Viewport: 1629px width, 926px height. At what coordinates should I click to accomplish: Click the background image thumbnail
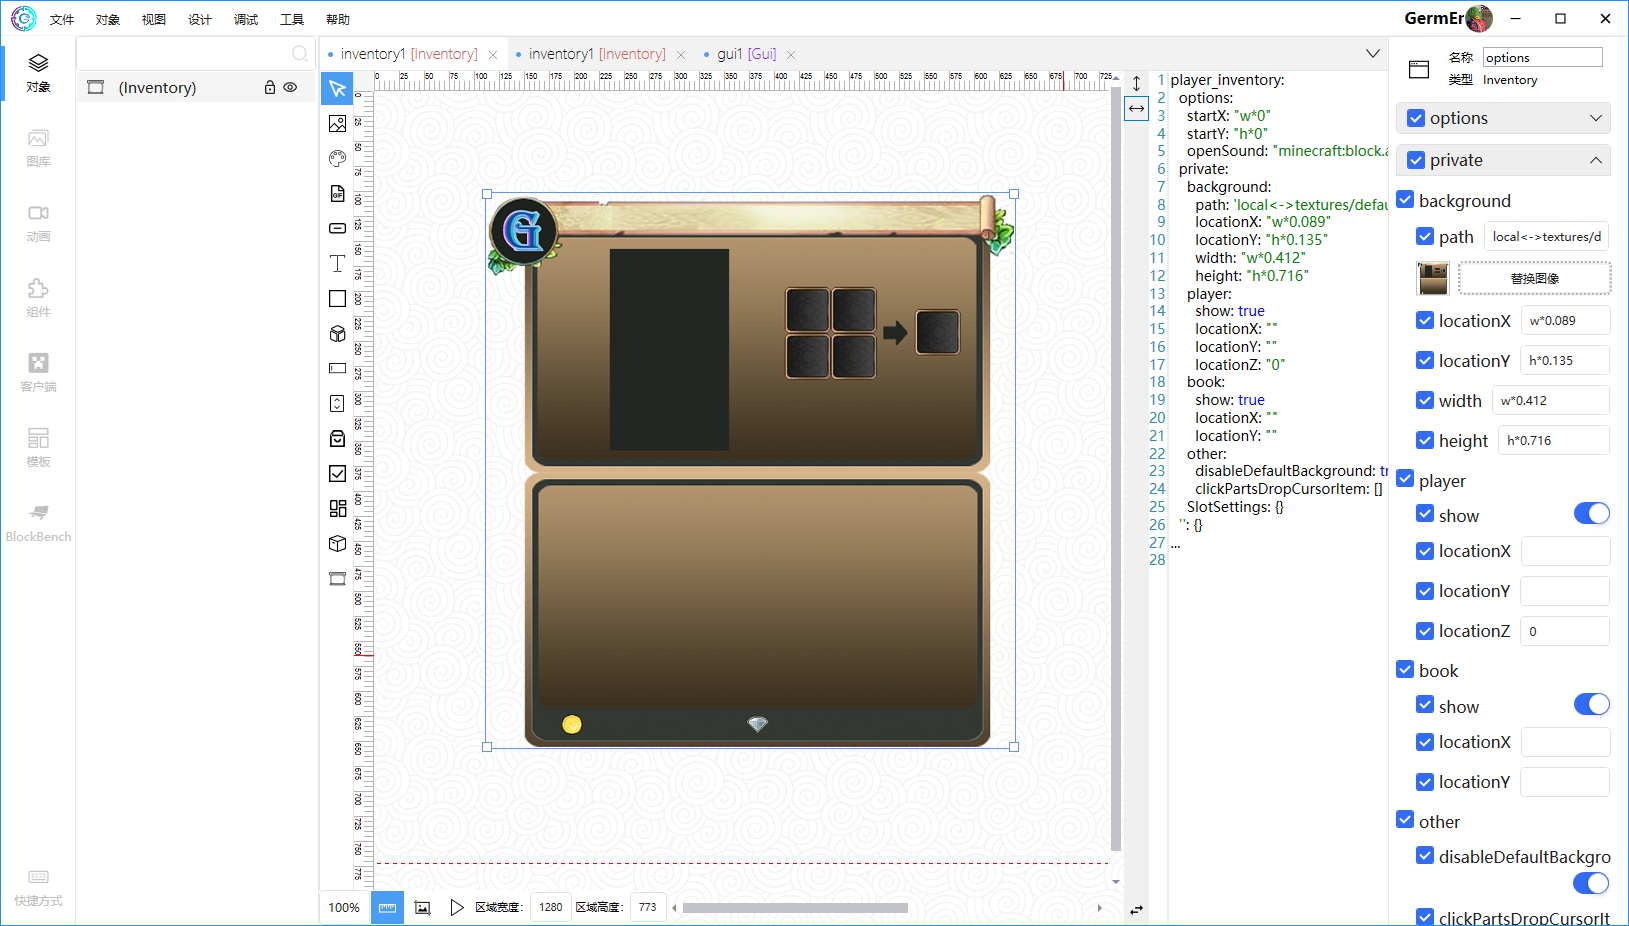(1433, 278)
